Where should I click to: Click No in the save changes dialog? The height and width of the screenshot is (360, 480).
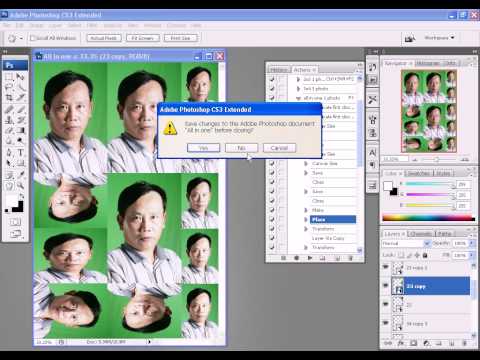pyautogui.click(x=241, y=148)
